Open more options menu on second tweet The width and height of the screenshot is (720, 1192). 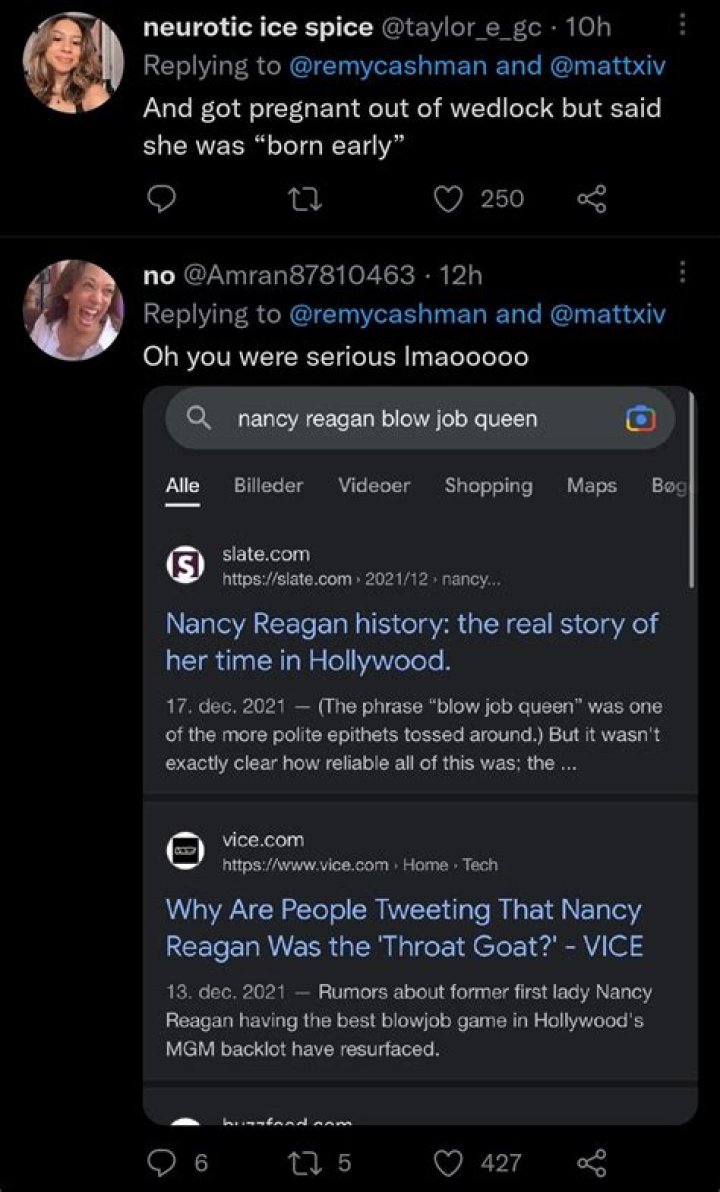coord(683,272)
